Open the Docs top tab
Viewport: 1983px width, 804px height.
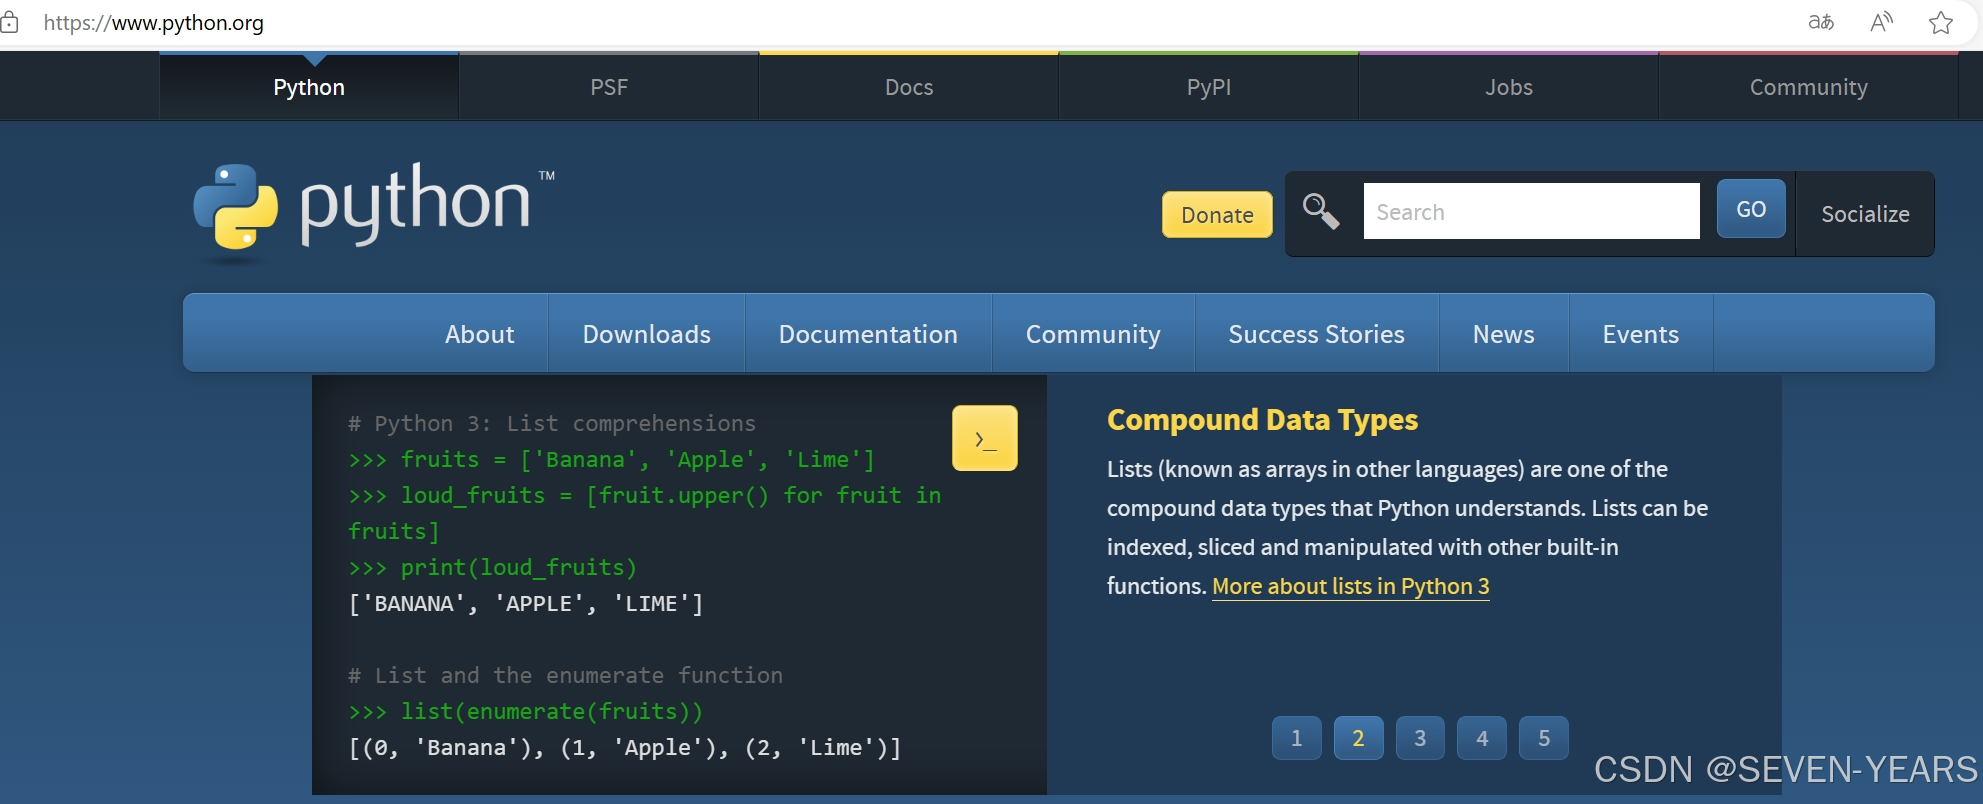[x=909, y=87]
